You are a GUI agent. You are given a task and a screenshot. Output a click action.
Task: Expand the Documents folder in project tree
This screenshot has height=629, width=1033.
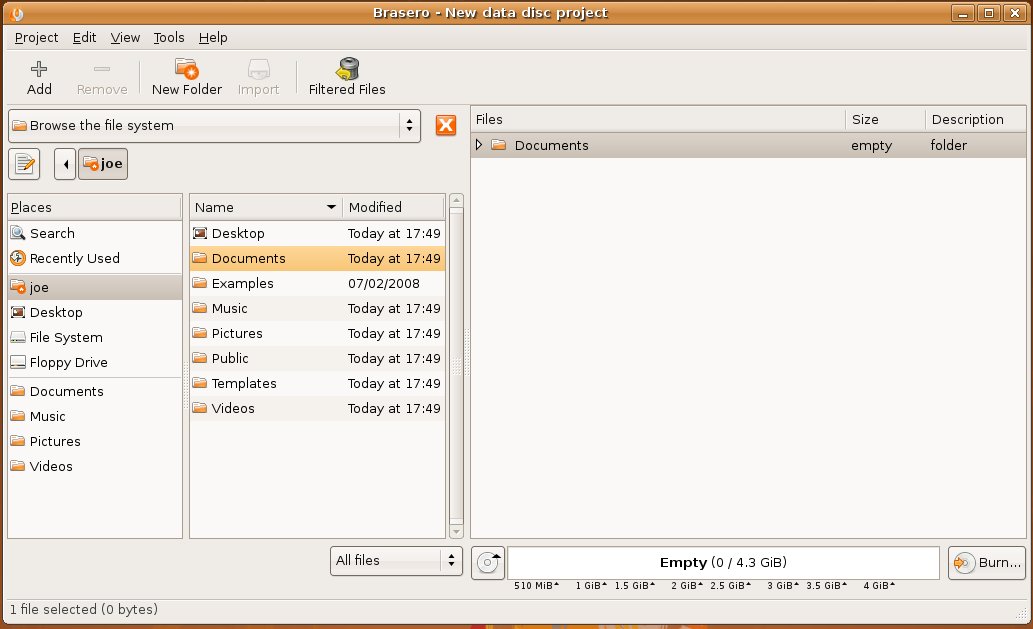[479, 145]
